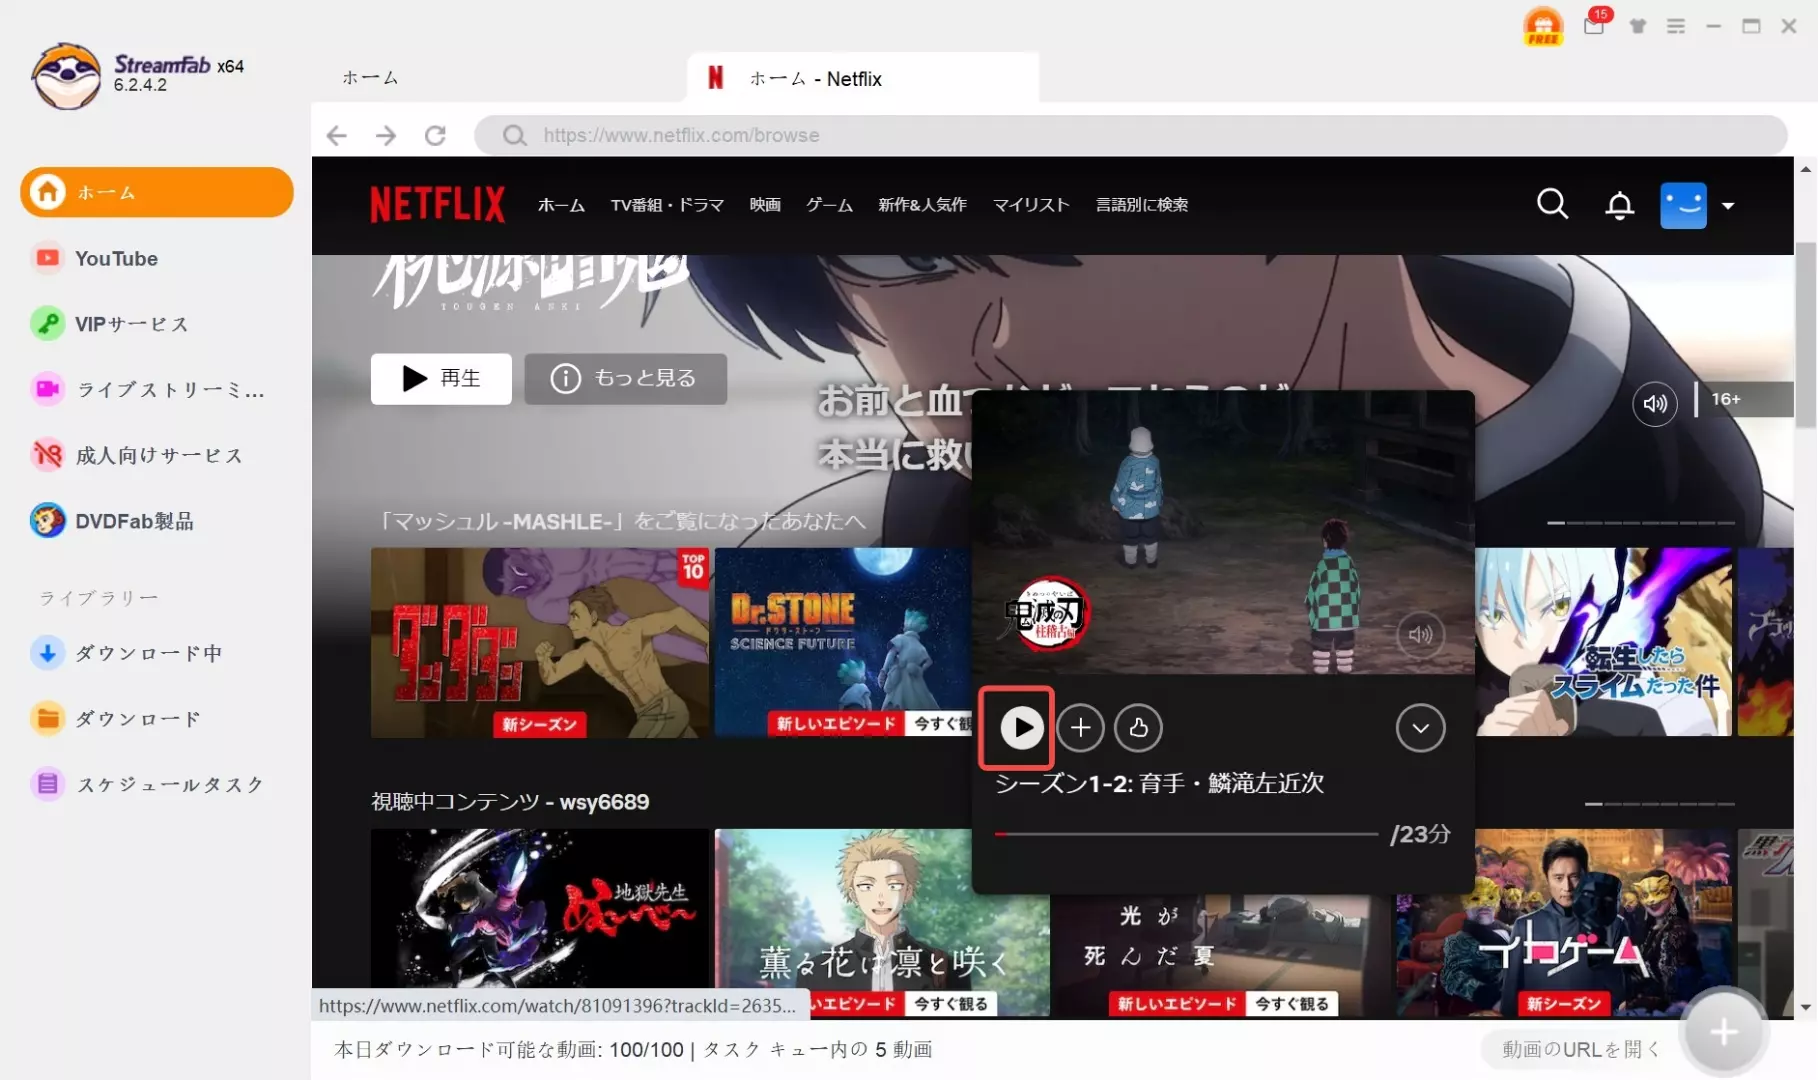The image size is (1818, 1080).
Task: Click the episode progress bar
Action: [1186, 834]
